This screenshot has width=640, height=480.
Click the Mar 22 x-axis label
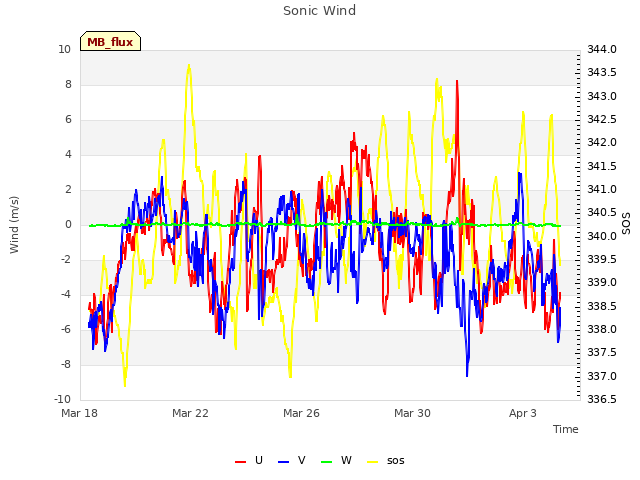(190, 413)
